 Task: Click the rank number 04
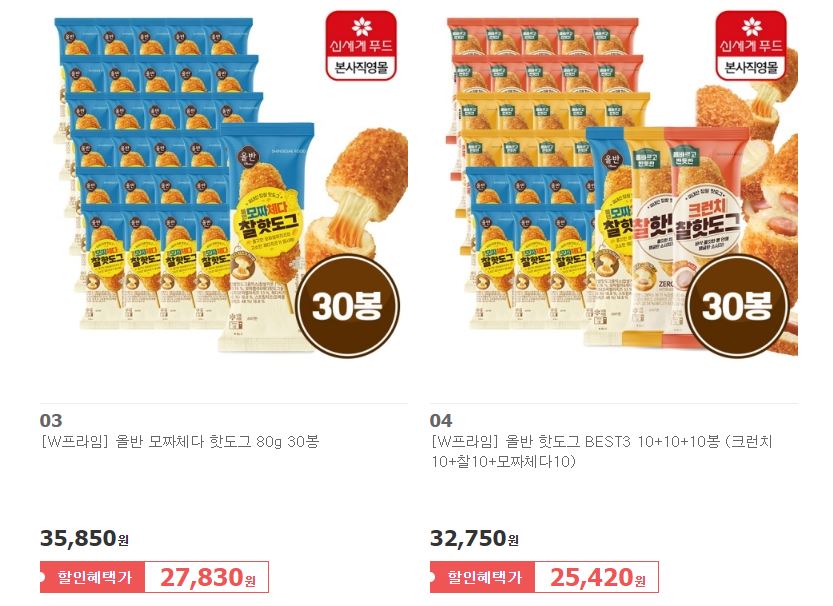click(x=441, y=421)
